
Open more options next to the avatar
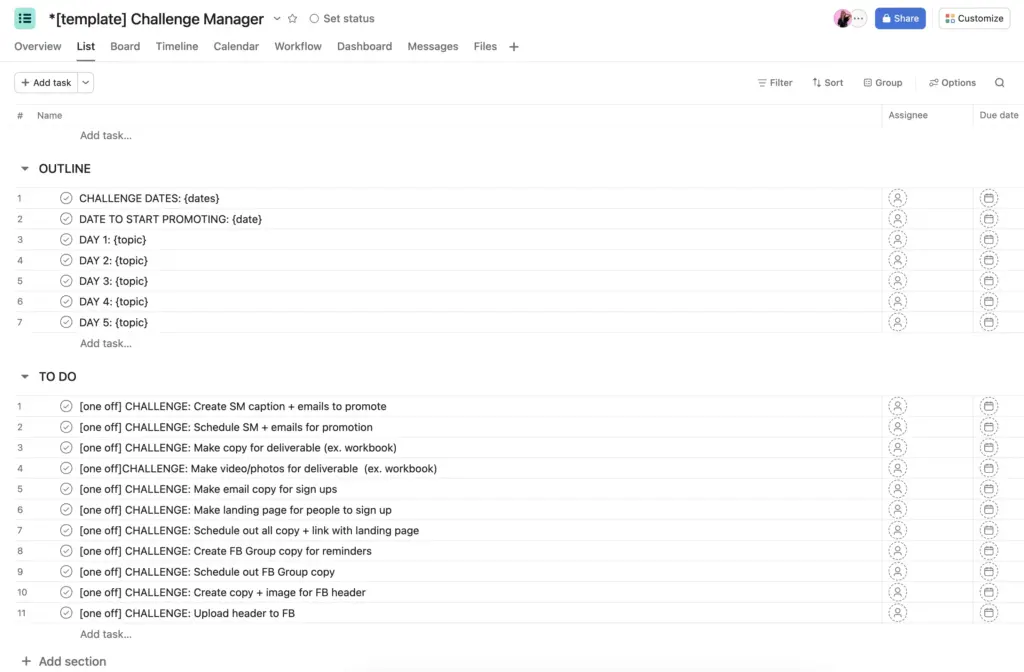(858, 18)
